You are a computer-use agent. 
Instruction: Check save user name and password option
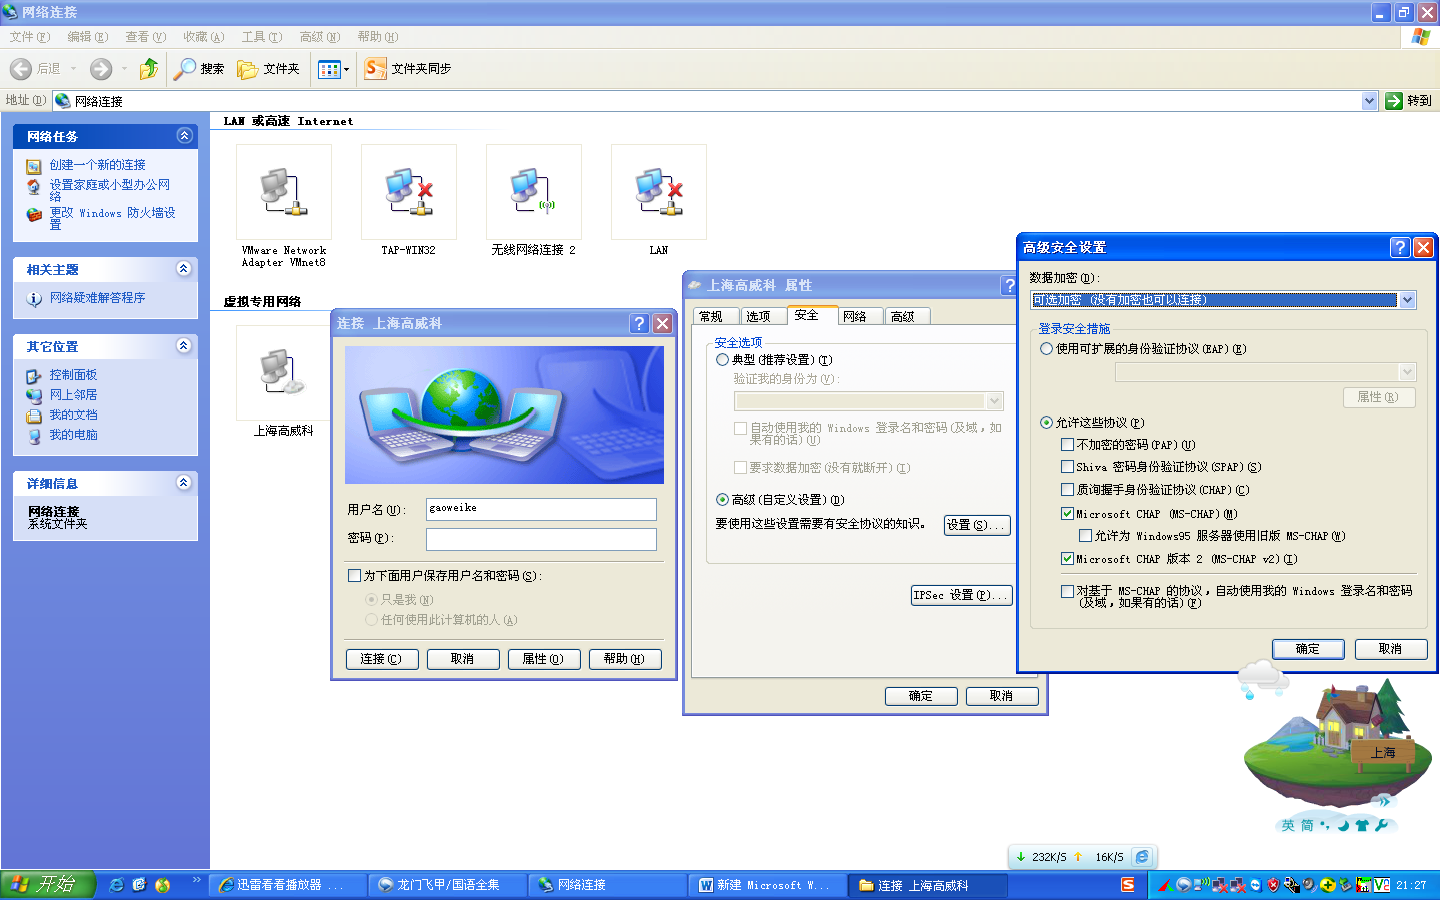[x=354, y=576]
